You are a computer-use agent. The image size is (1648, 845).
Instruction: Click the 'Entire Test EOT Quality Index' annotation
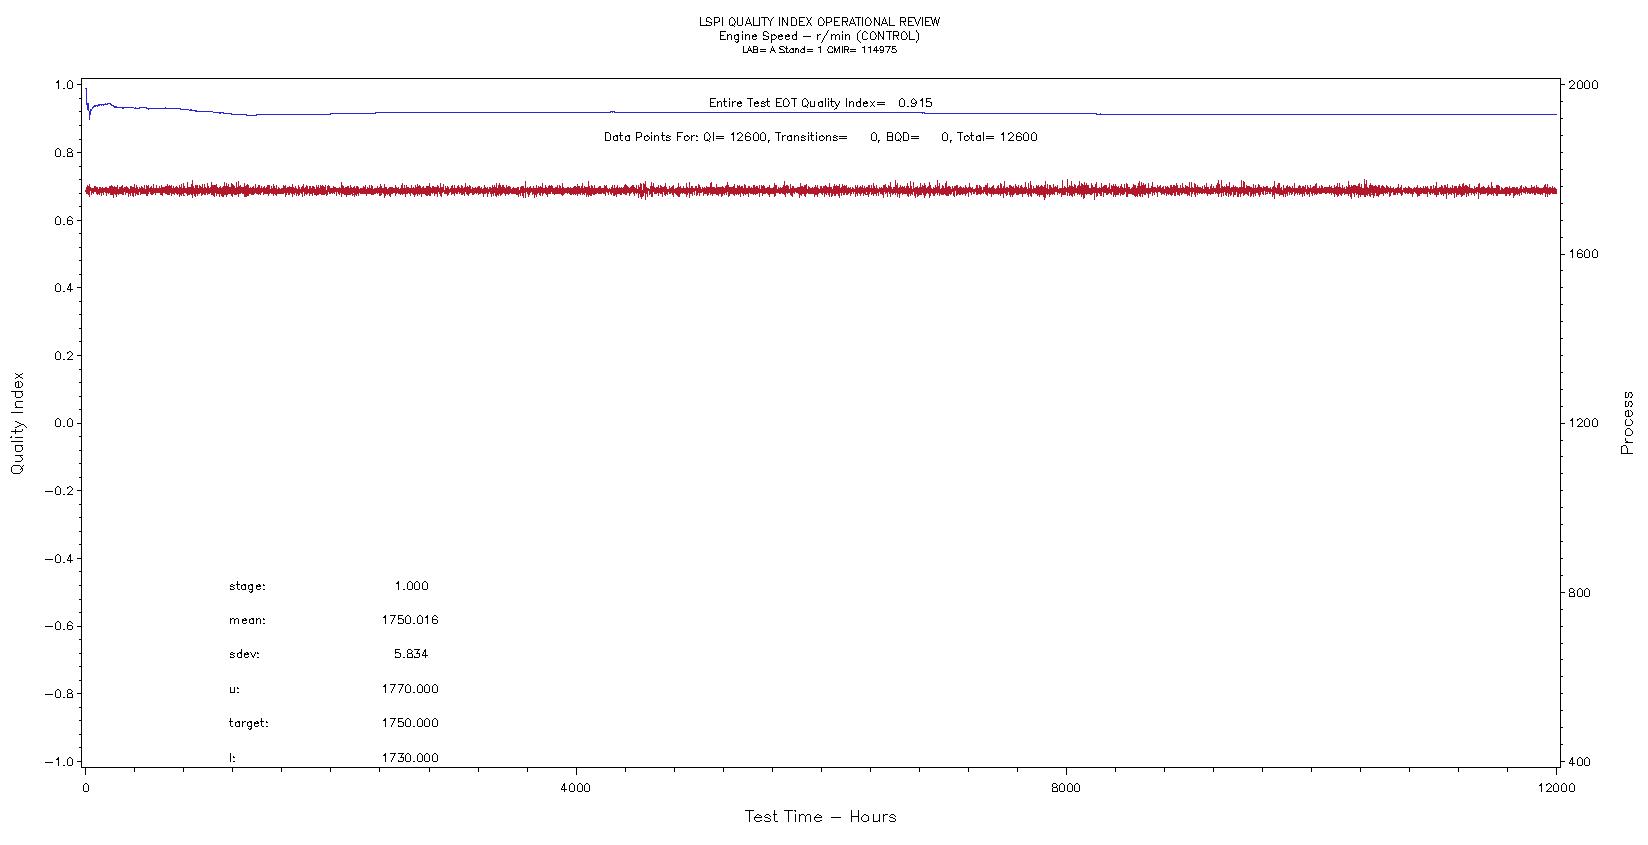point(820,103)
